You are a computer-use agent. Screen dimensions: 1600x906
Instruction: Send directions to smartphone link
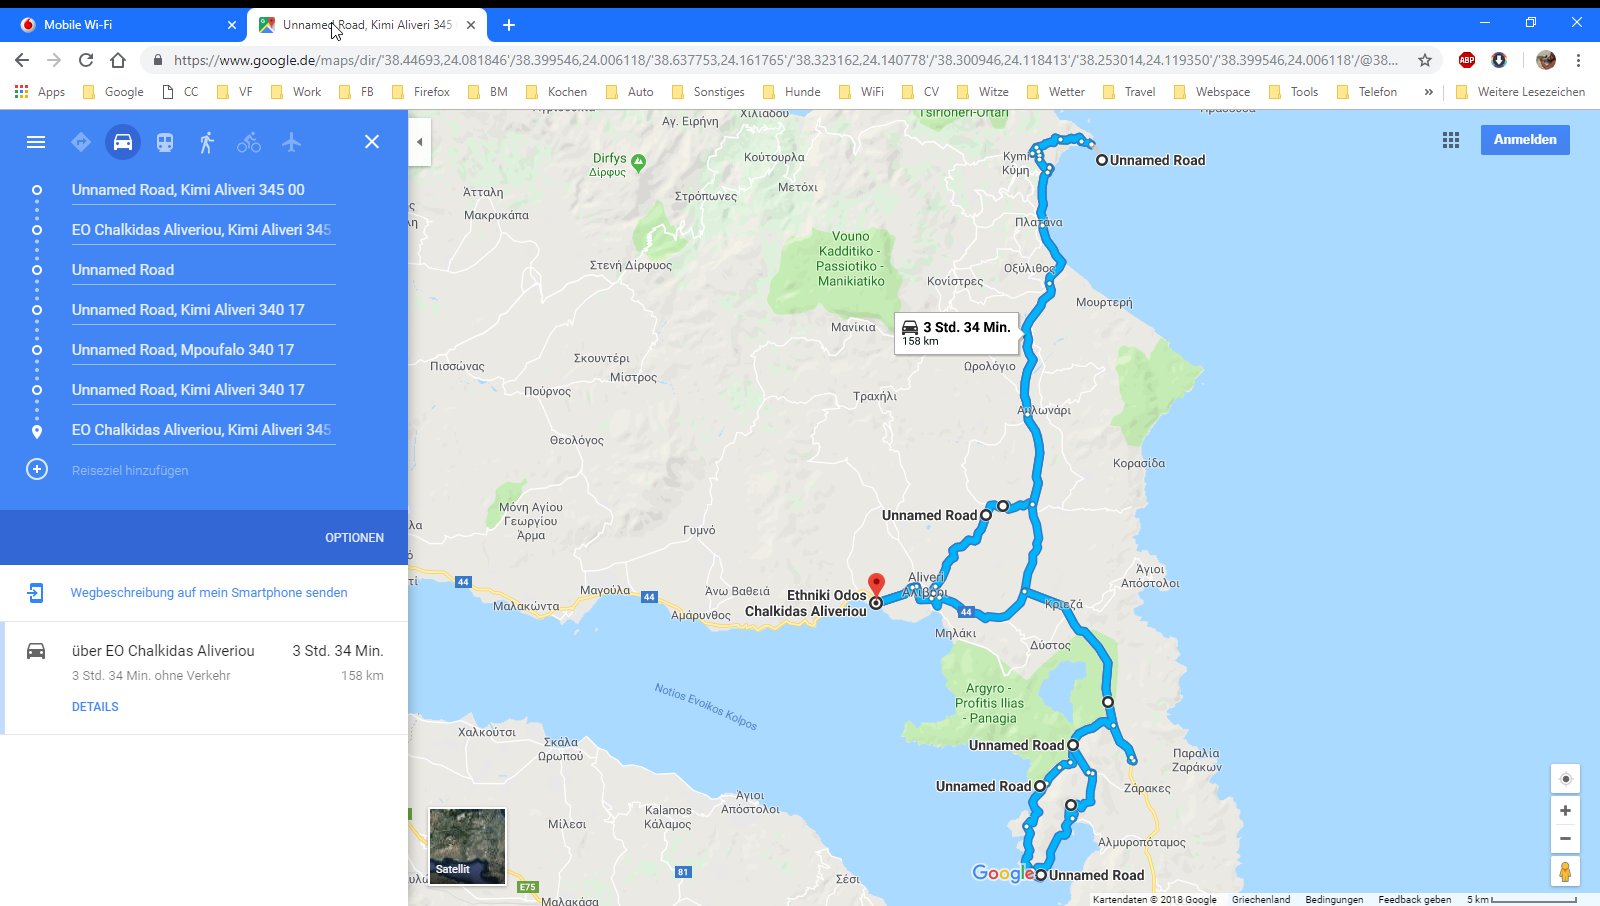point(209,593)
